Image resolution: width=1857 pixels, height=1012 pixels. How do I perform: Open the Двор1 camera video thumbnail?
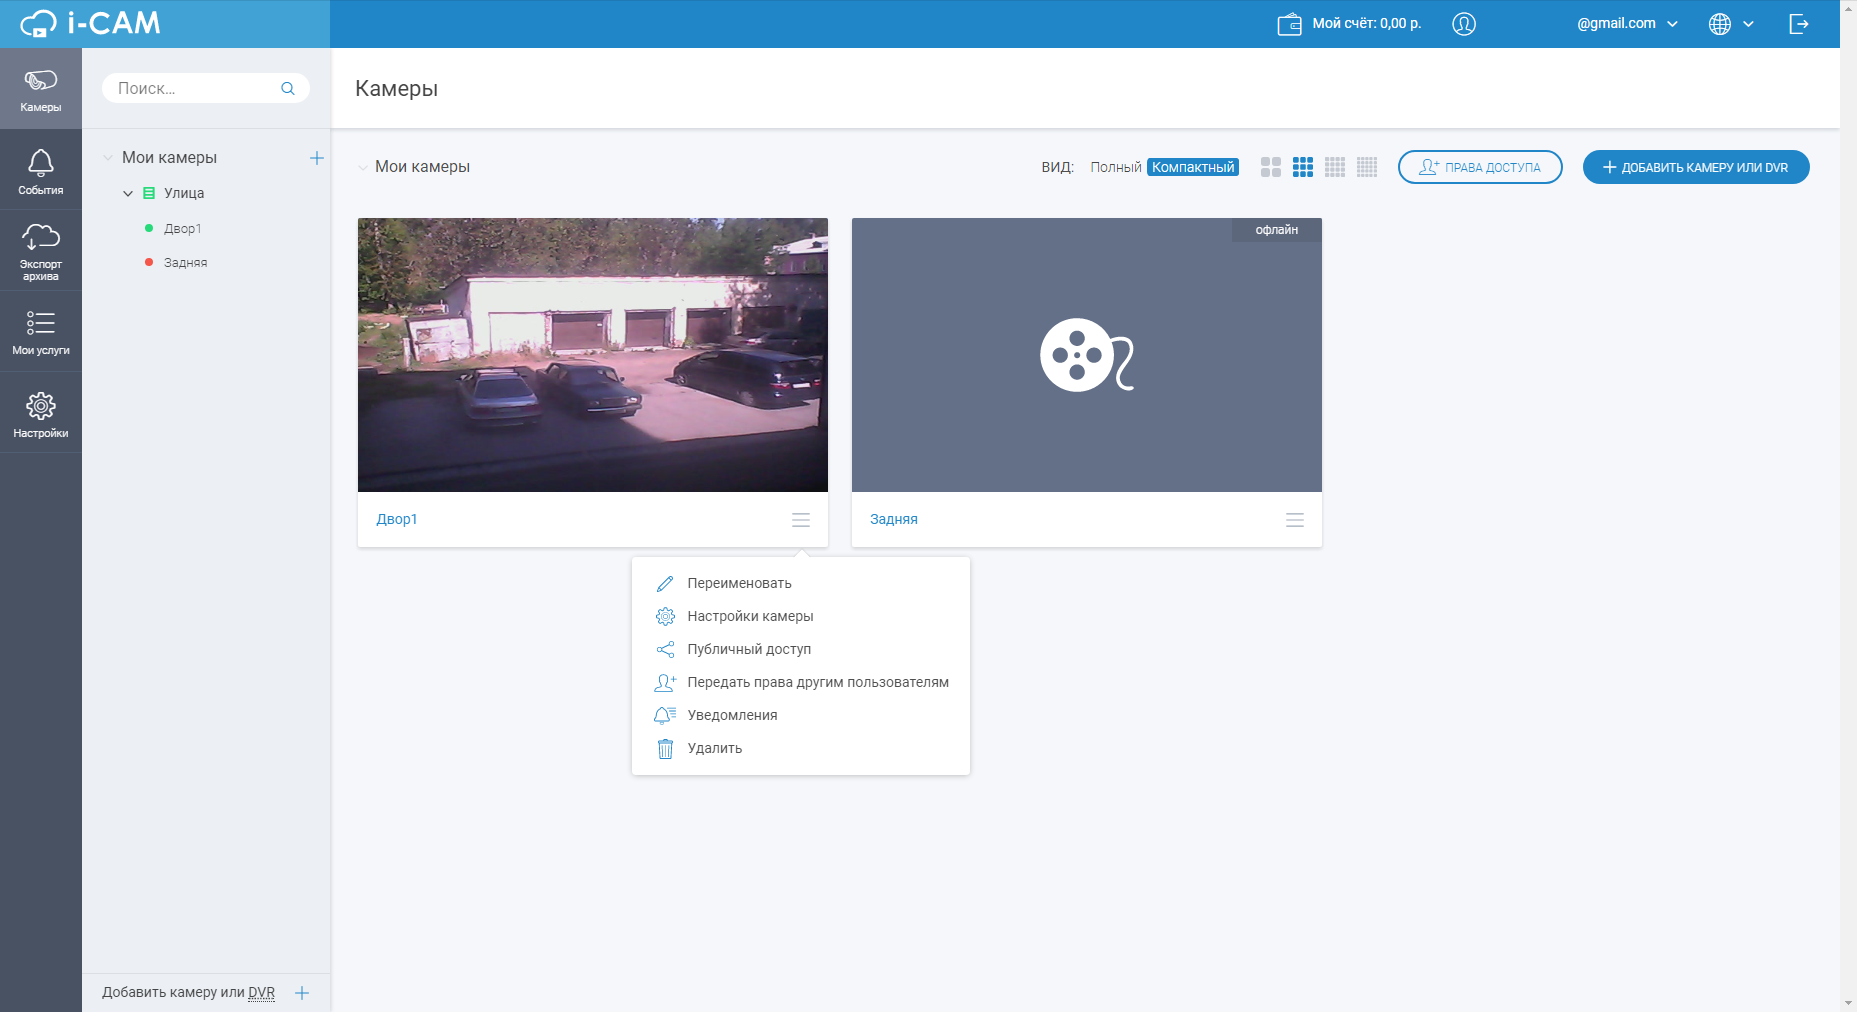pos(592,355)
